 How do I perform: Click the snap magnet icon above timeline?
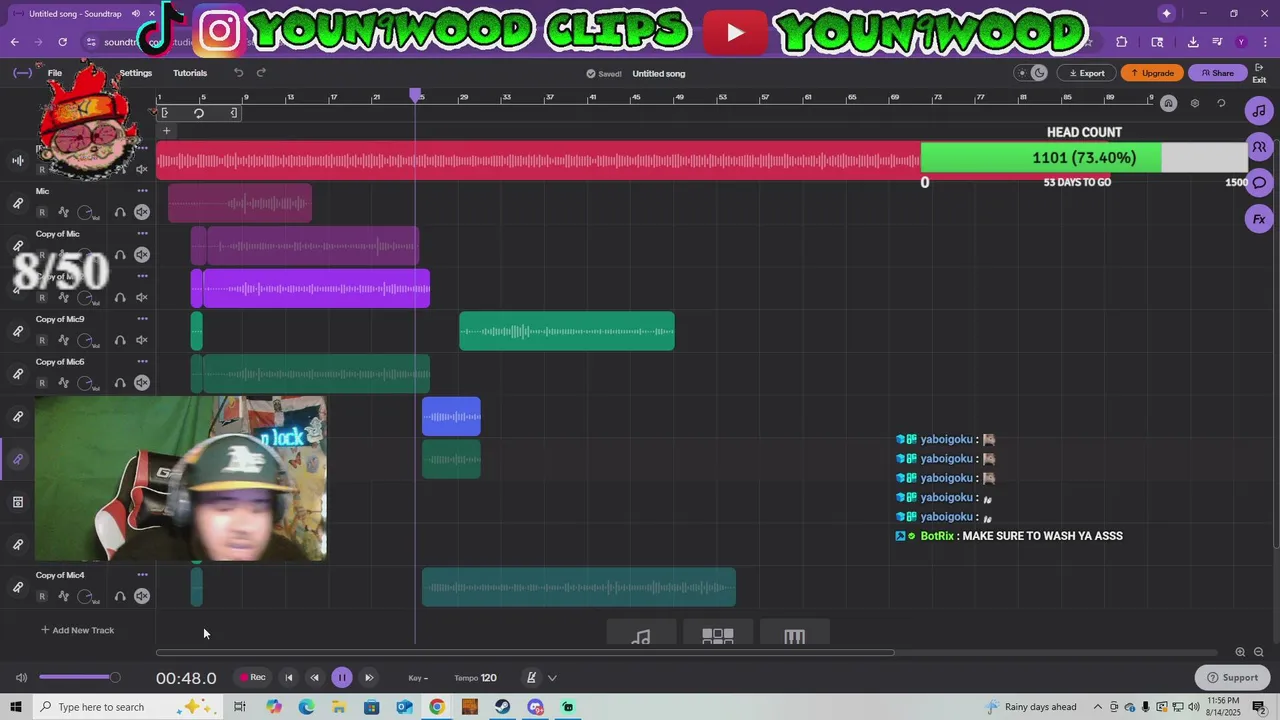point(1168,103)
